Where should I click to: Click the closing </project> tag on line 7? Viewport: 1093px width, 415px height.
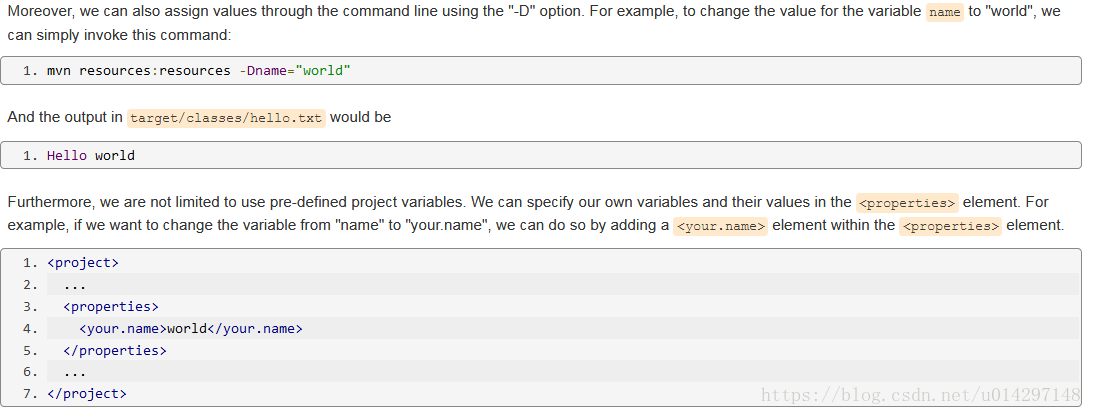(x=87, y=394)
